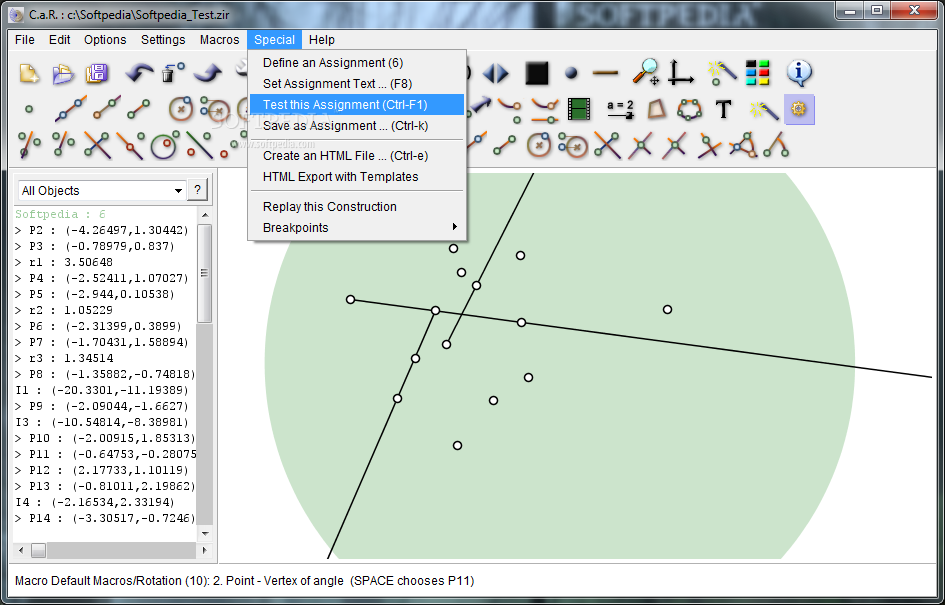
Task: Choose Save as Assignment ... (Ctrl-k)
Action: (x=357, y=126)
